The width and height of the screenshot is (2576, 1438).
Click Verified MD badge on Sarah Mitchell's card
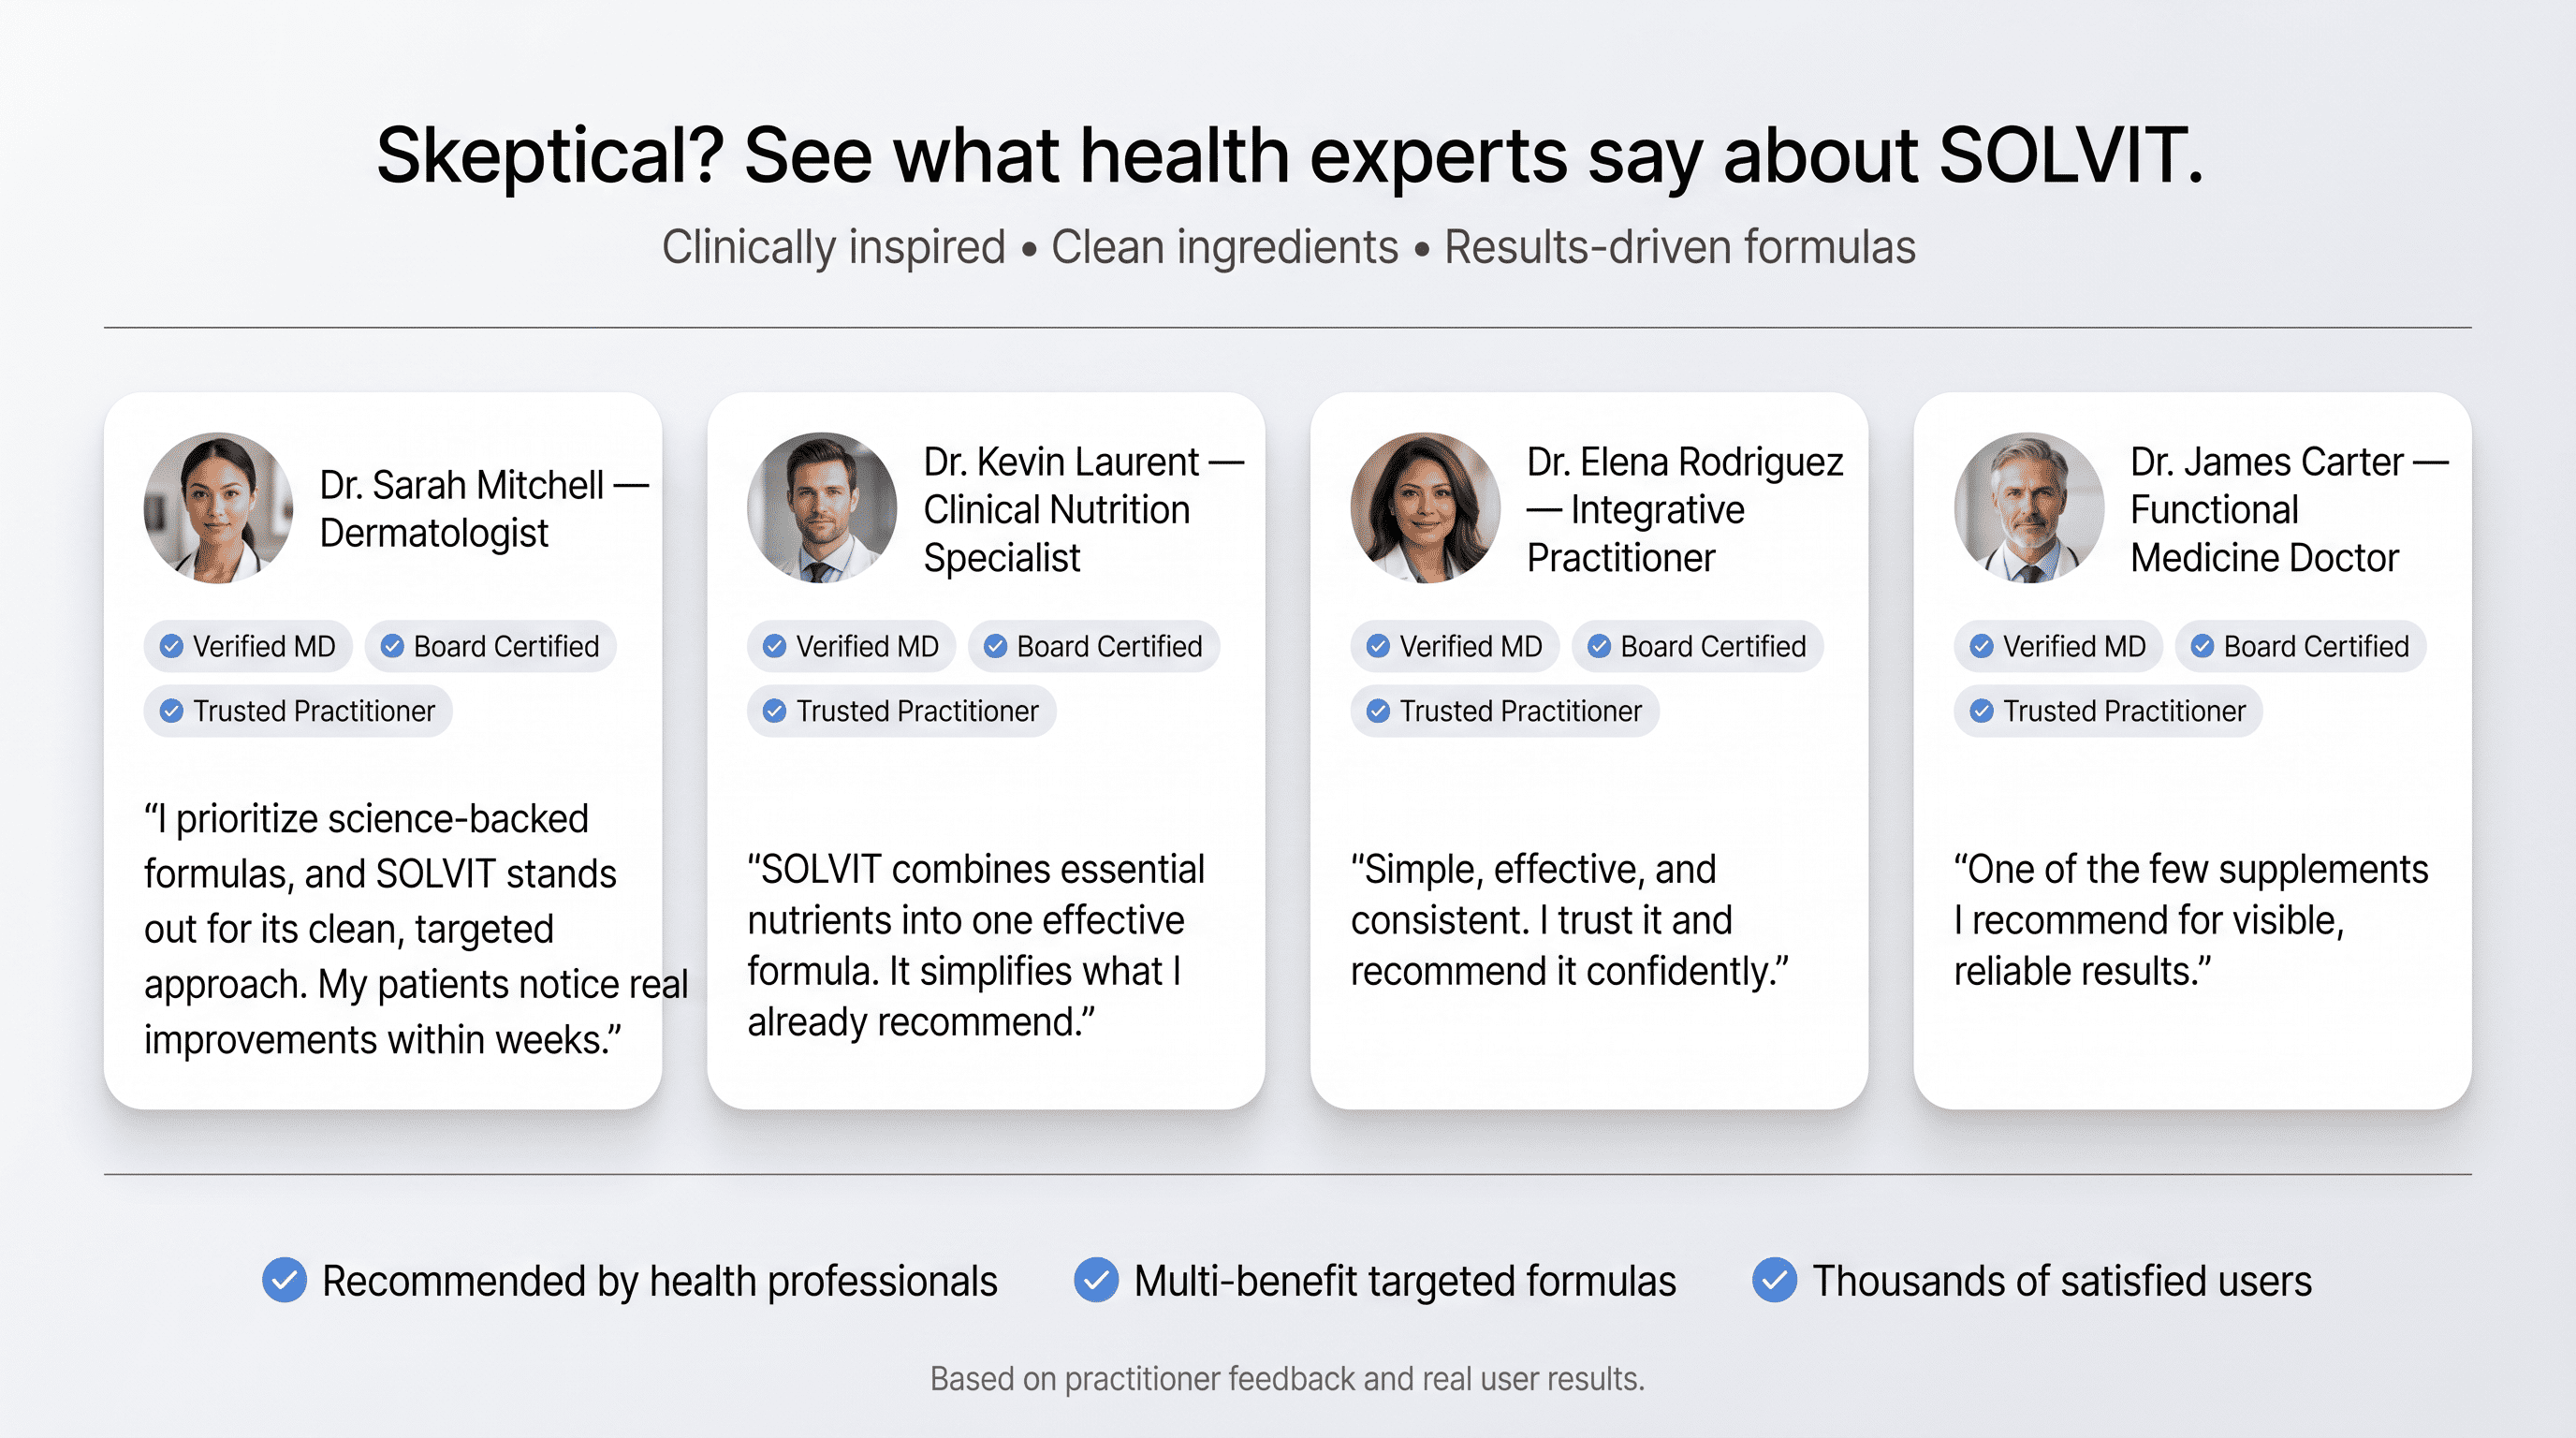248,646
